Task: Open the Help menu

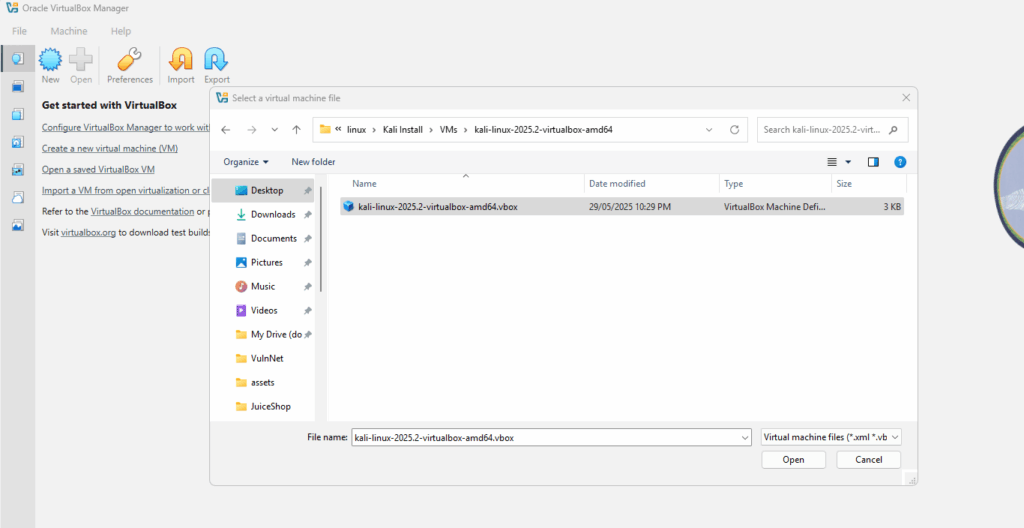Action: click(121, 31)
